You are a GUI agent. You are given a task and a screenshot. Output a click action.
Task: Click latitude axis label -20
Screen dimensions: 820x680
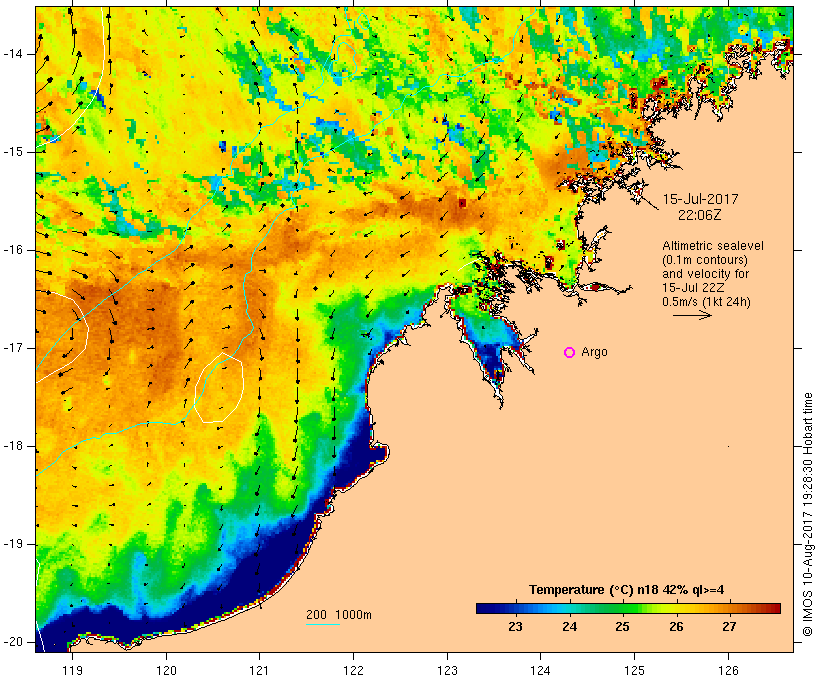(13, 642)
